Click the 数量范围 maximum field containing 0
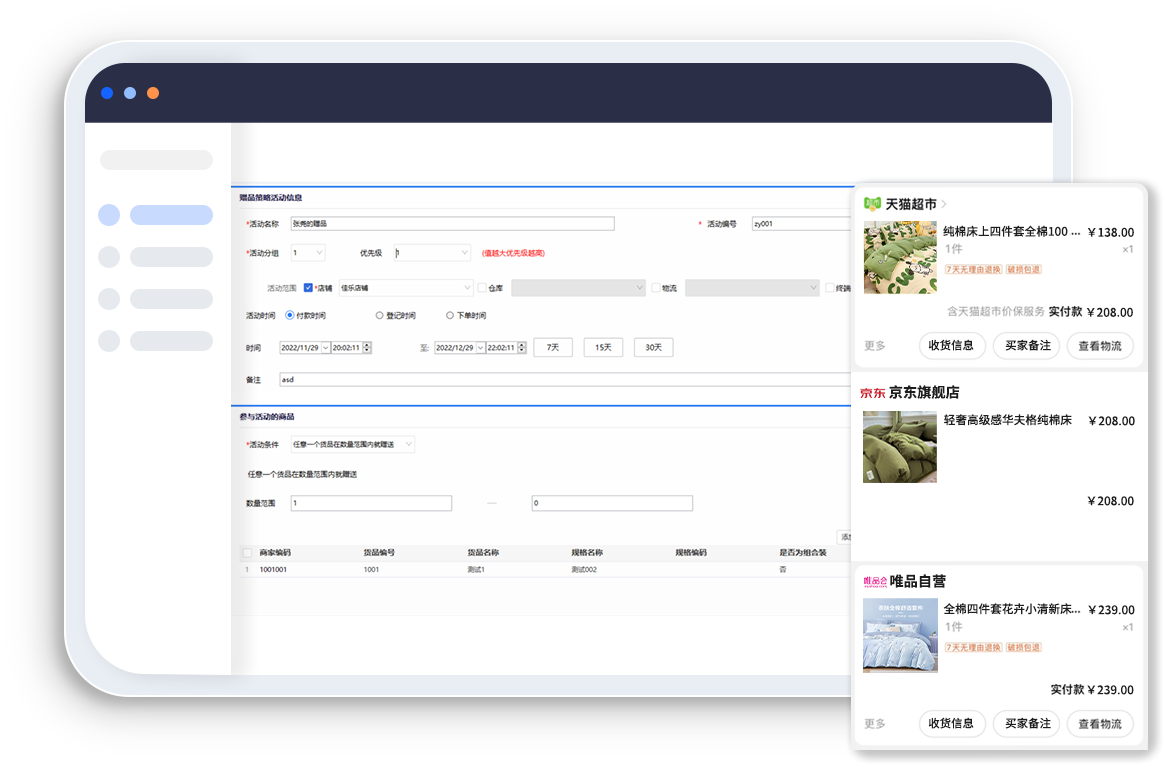Image resolution: width=1165 pixels, height=767 pixels. (x=612, y=503)
